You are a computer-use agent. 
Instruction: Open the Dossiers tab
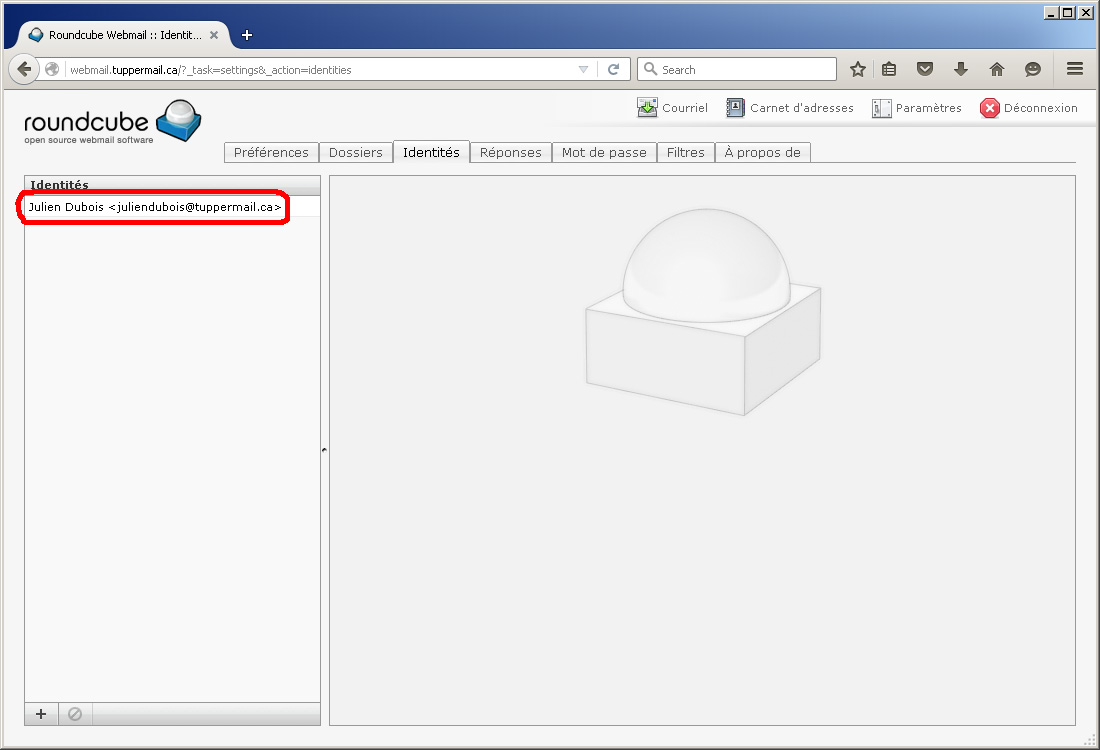(x=355, y=152)
